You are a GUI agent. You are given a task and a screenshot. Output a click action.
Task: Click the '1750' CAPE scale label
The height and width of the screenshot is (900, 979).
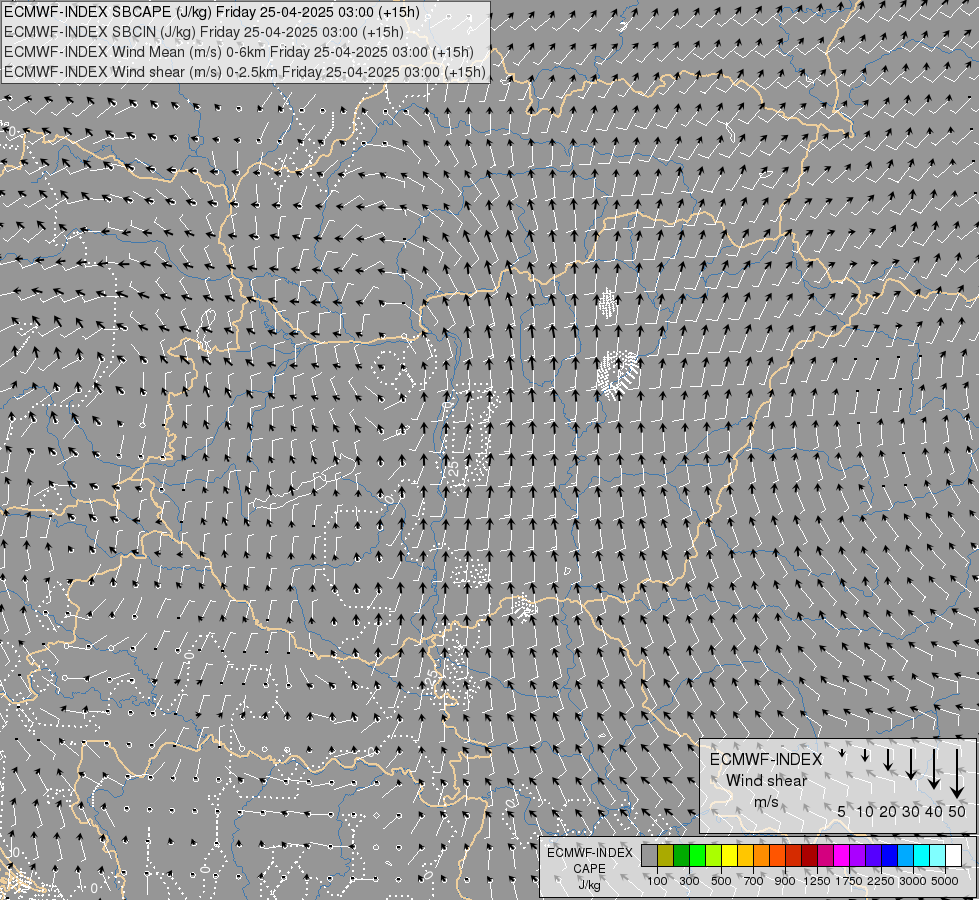click(849, 881)
